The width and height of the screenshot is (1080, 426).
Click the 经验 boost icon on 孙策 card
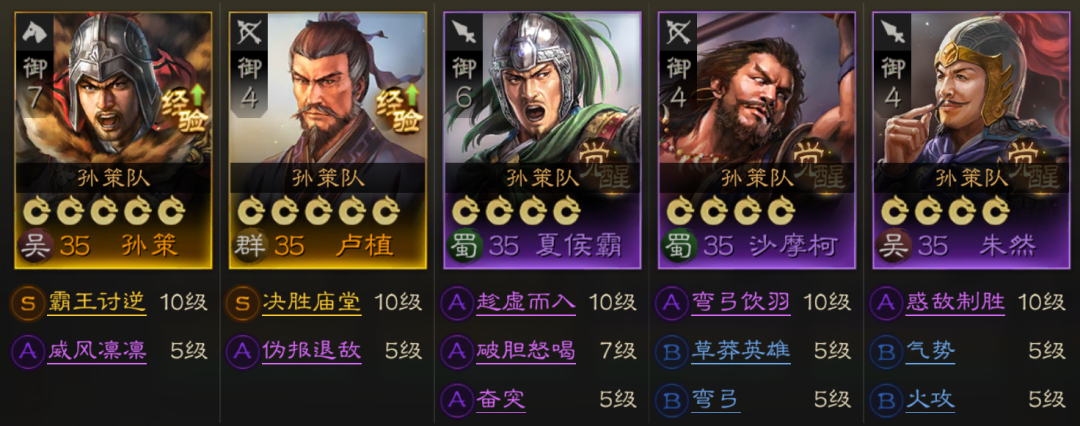click(x=186, y=108)
